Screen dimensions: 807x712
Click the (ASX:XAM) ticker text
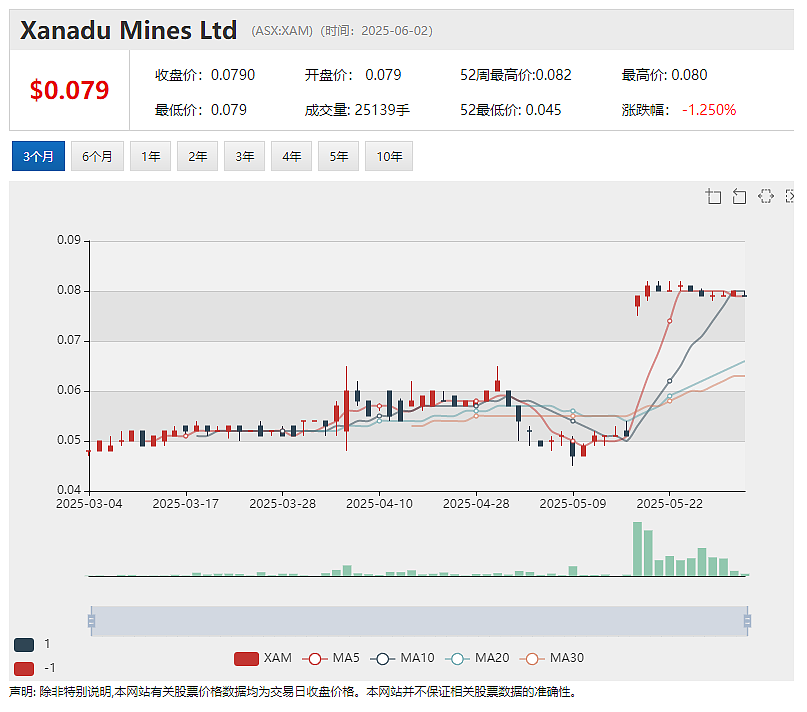[282, 31]
